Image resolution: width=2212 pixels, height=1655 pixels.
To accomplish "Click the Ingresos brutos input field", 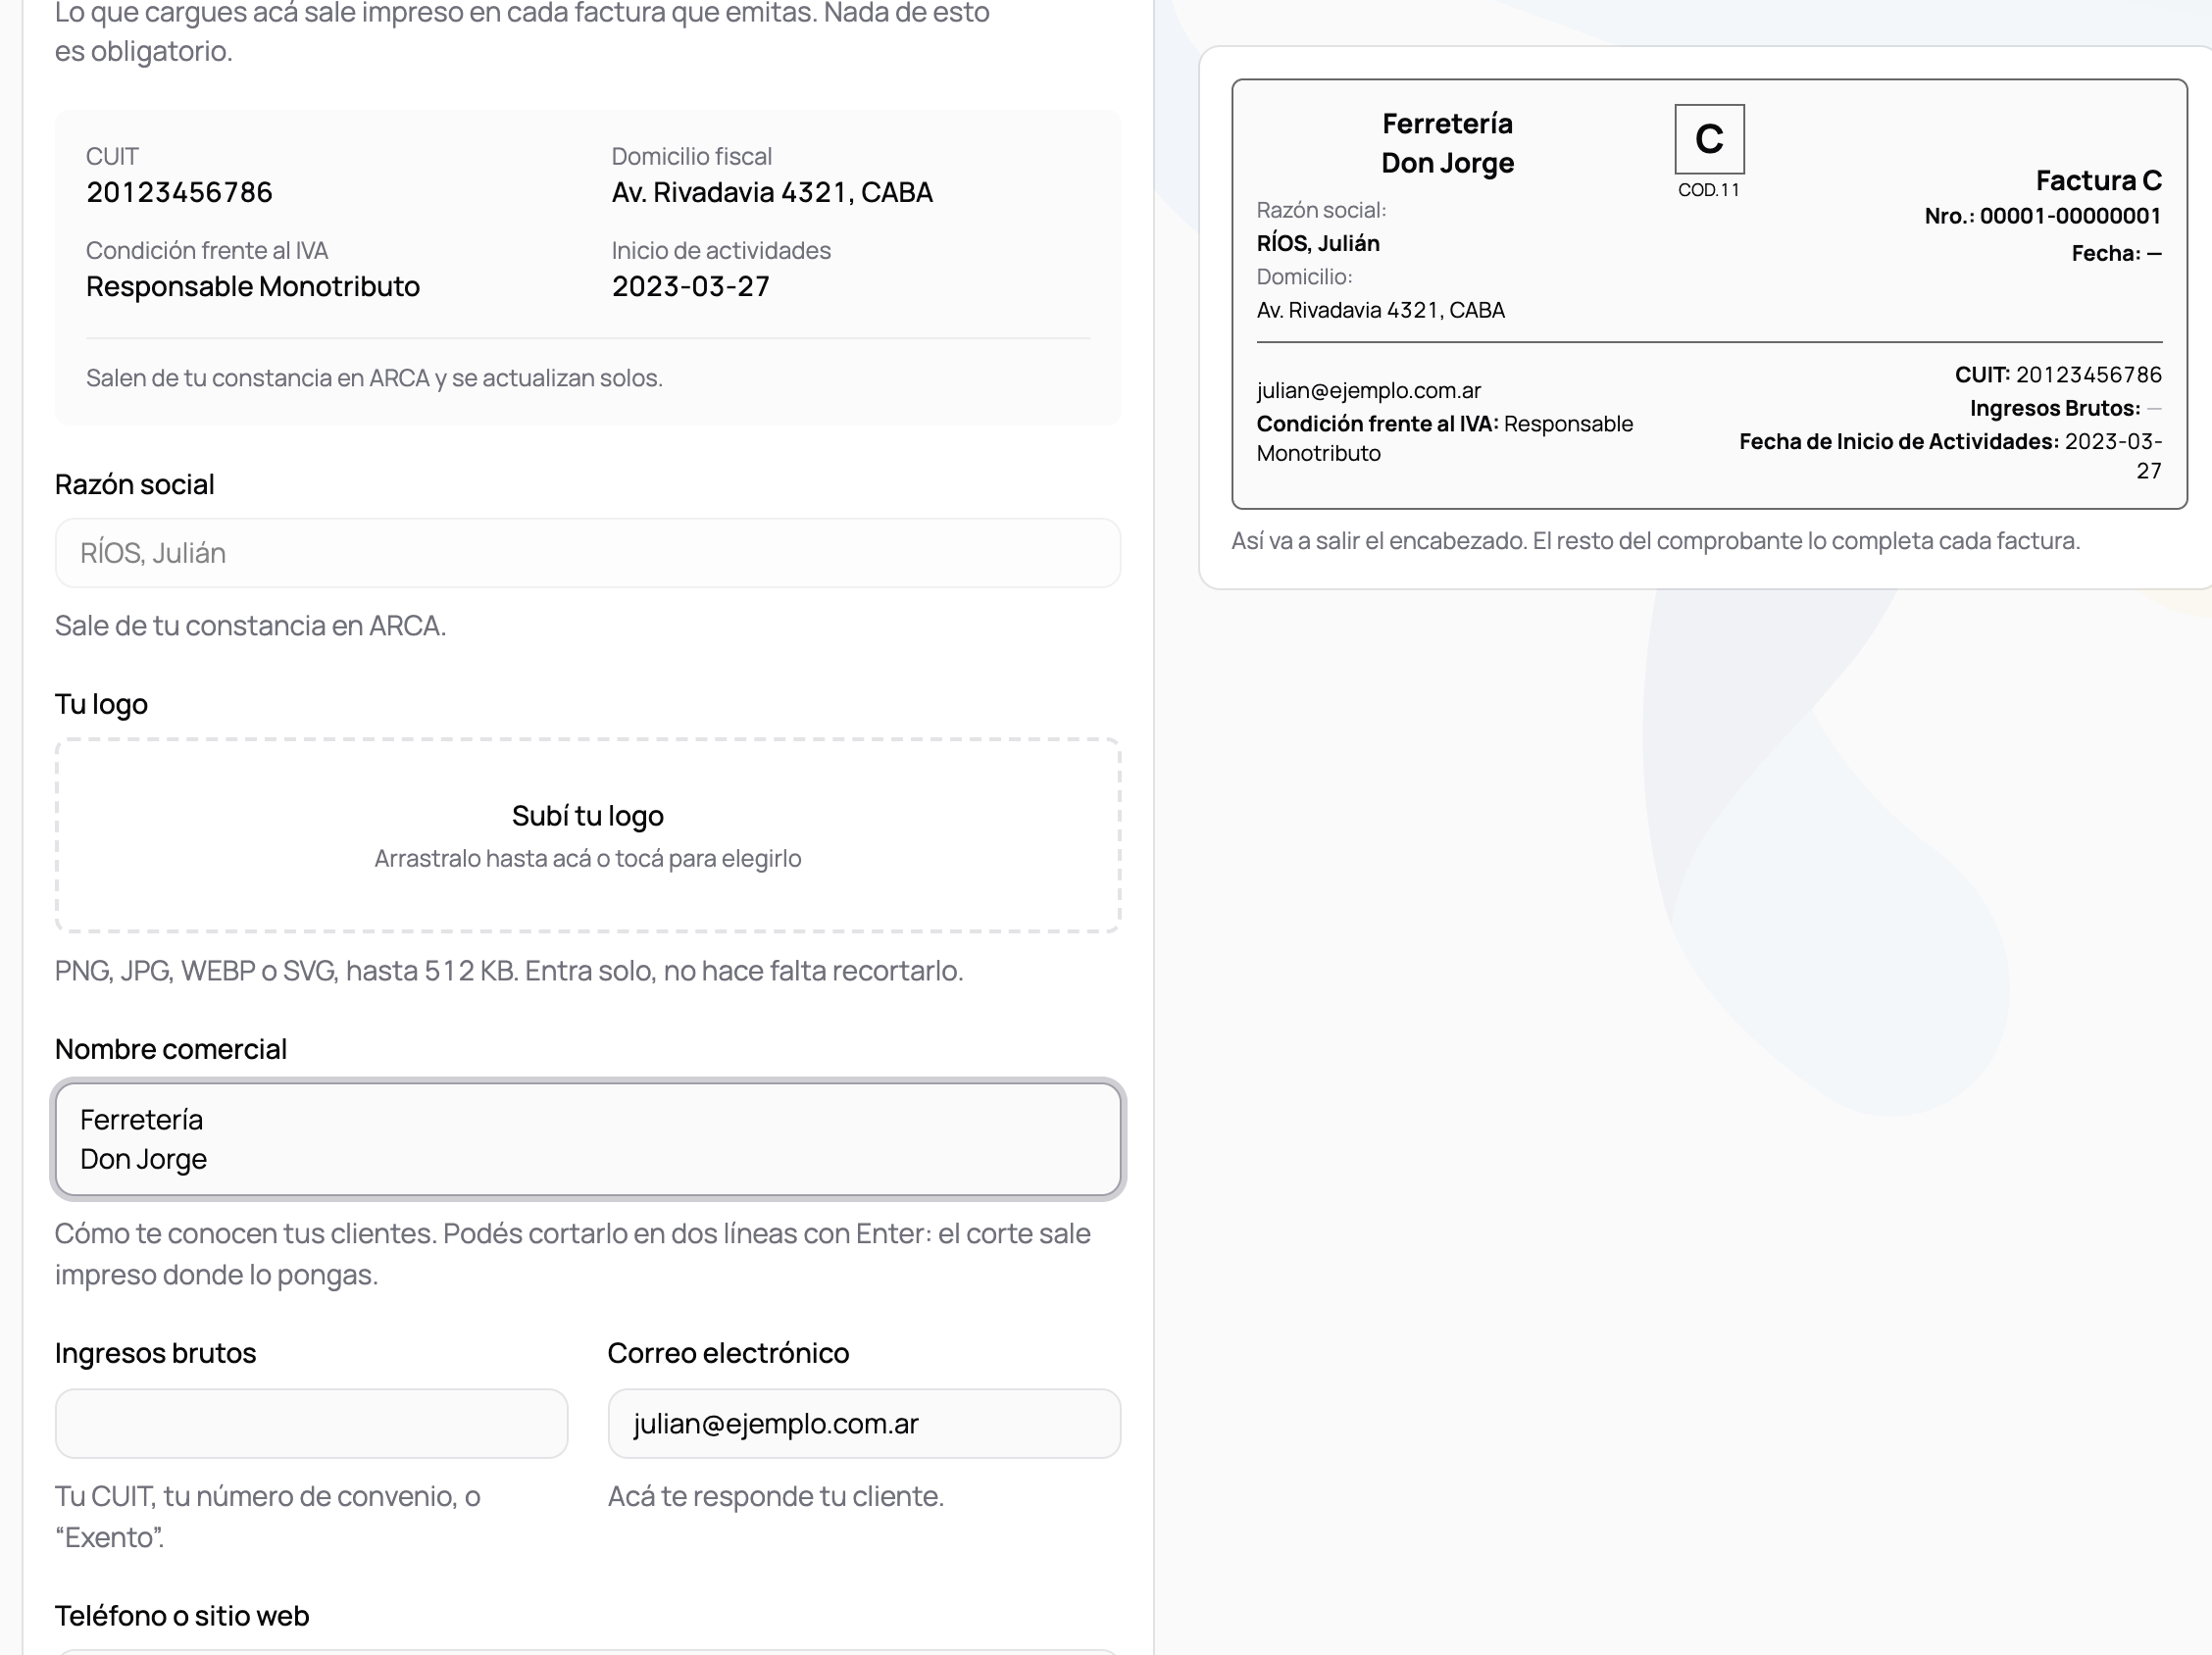I will (x=311, y=1423).
